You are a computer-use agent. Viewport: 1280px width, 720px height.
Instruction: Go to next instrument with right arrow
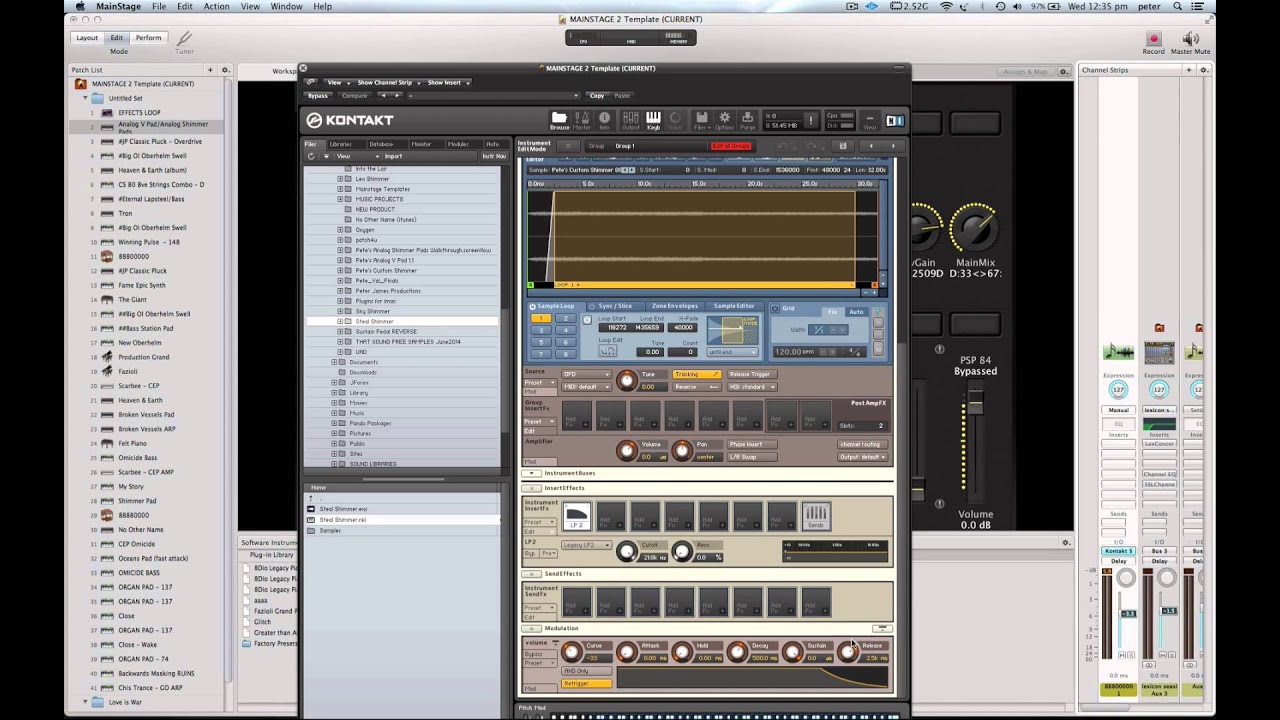point(893,146)
